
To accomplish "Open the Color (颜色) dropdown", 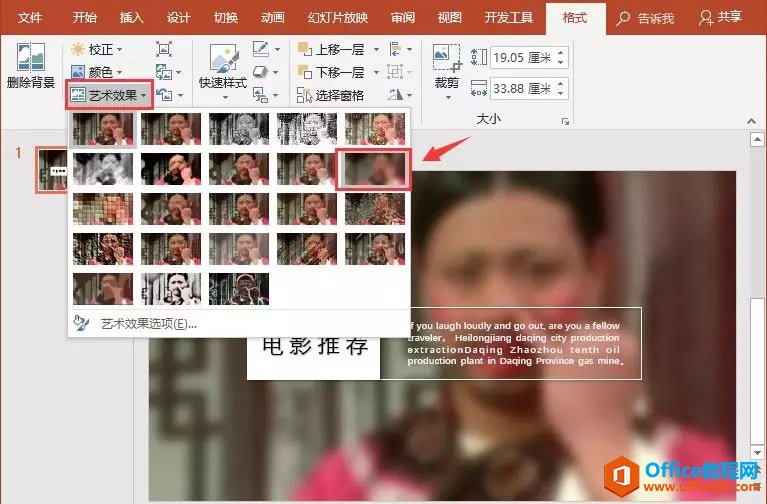I will click(96, 72).
